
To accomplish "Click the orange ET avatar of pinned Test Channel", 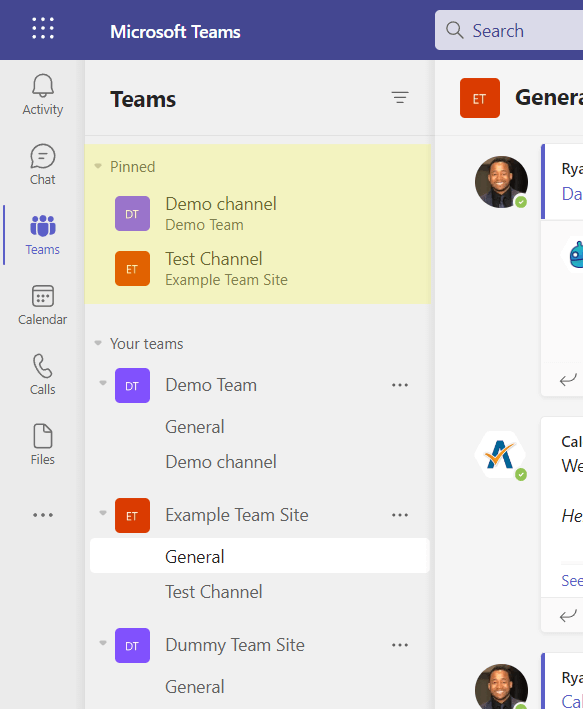I will pyautogui.click(x=132, y=269).
